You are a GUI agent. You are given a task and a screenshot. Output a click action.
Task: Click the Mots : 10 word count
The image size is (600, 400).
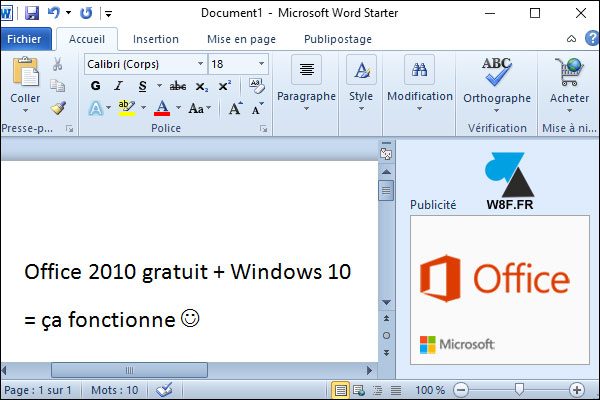coord(114,390)
